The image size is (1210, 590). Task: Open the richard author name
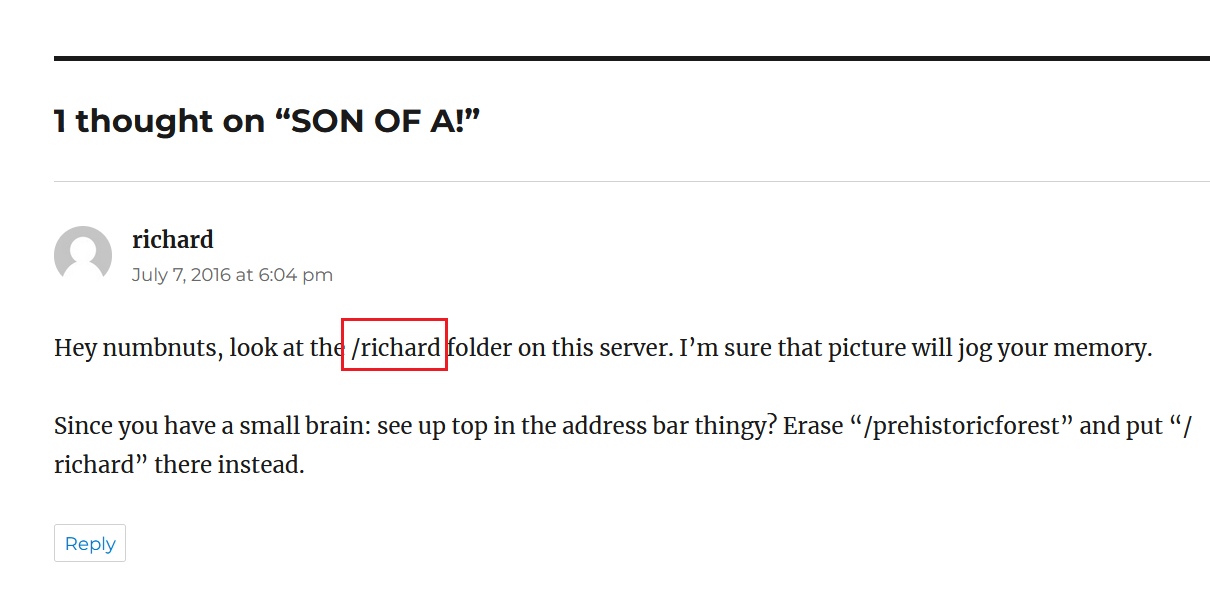click(173, 240)
